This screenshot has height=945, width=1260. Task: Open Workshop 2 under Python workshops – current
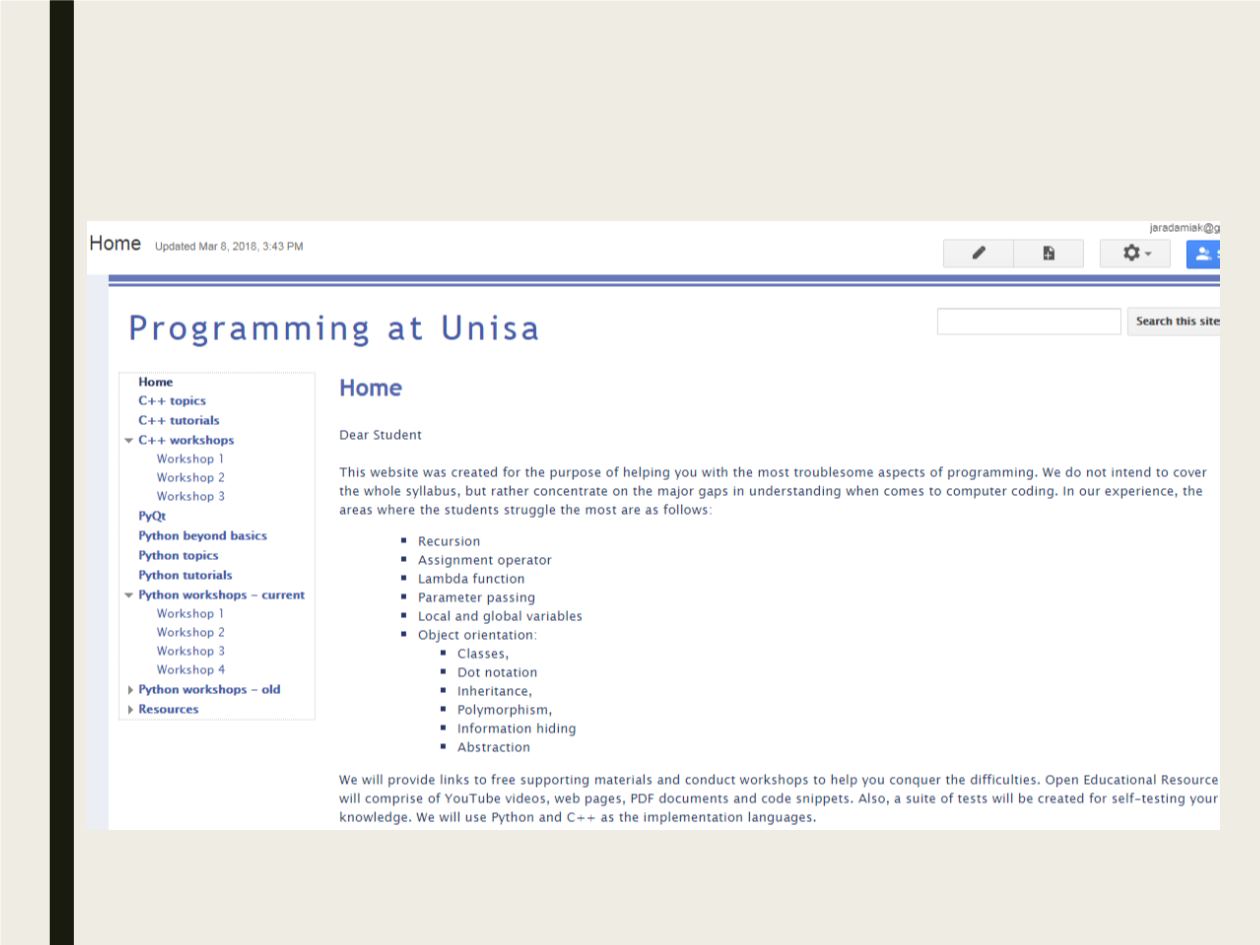tap(190, 633)
